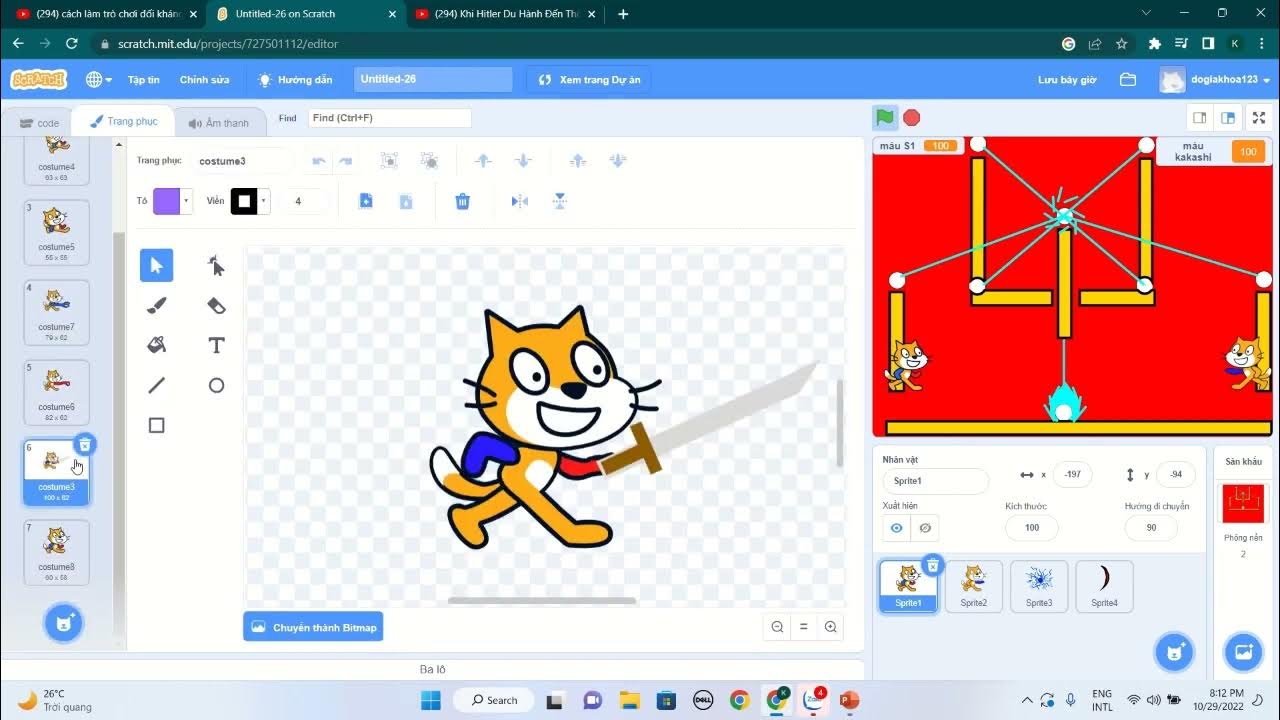Open the Tập tin menu
The image size is (1280, 720).
(x=143, y=79)
